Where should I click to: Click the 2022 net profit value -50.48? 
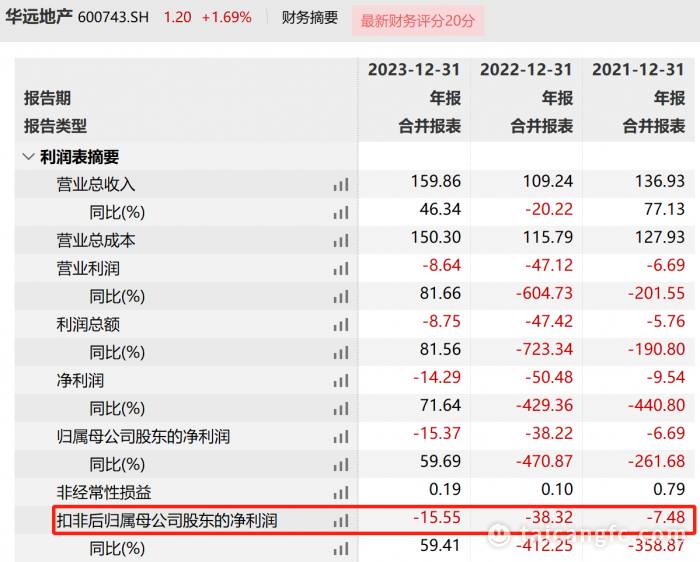549,377
